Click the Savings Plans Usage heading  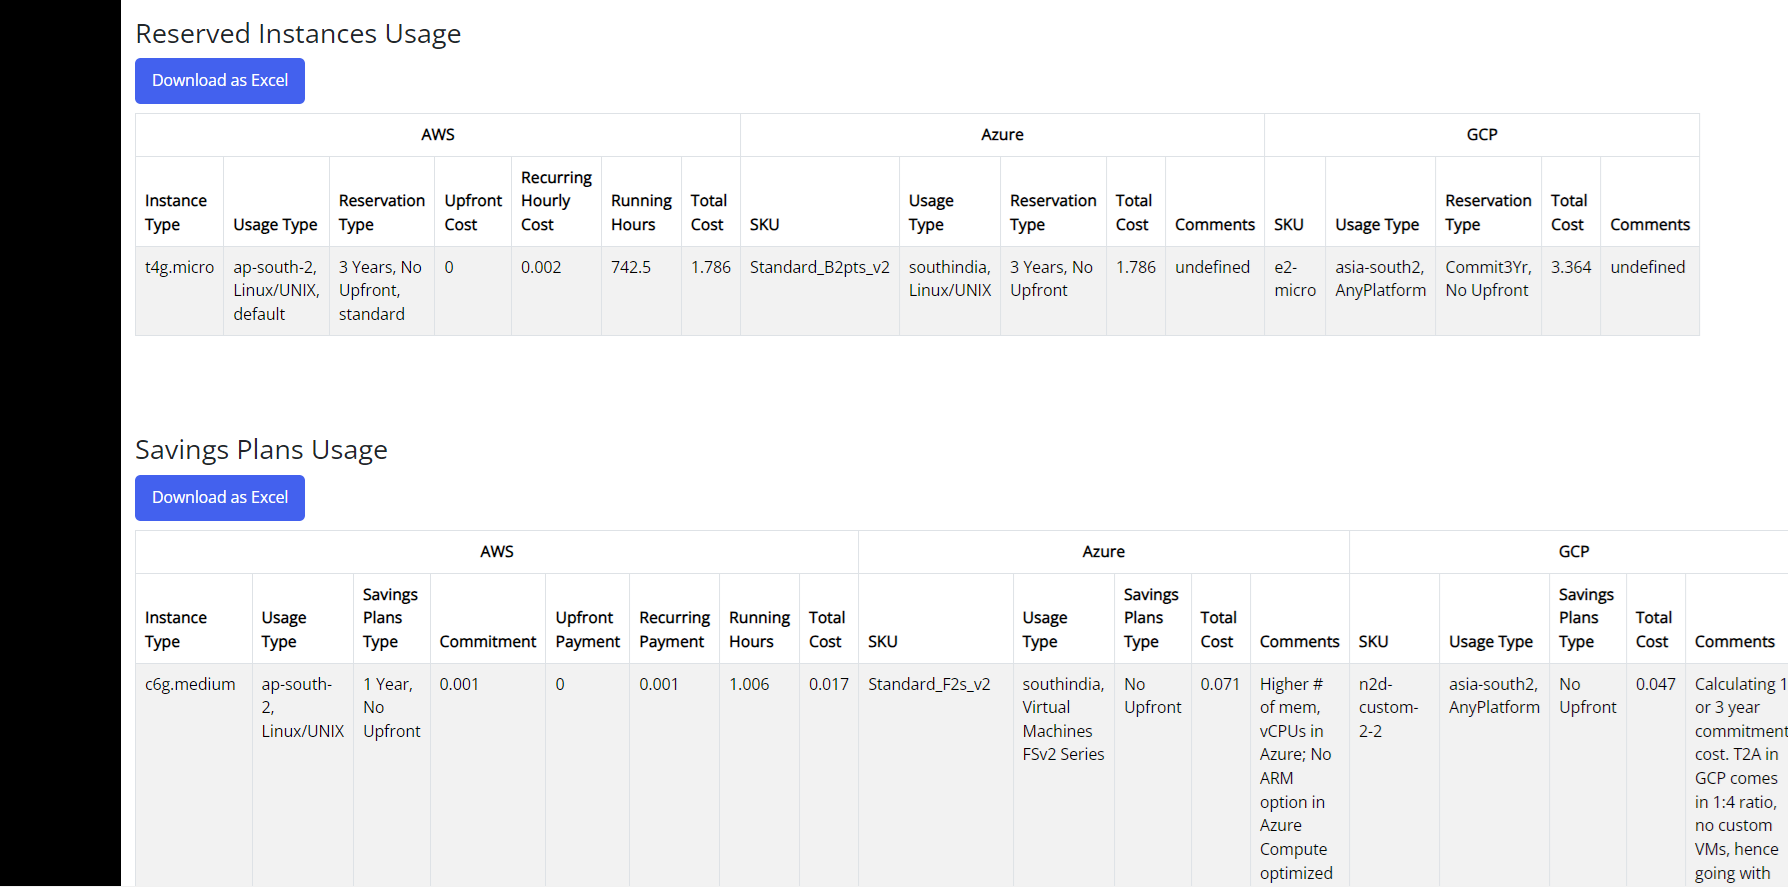click(261, 450)
